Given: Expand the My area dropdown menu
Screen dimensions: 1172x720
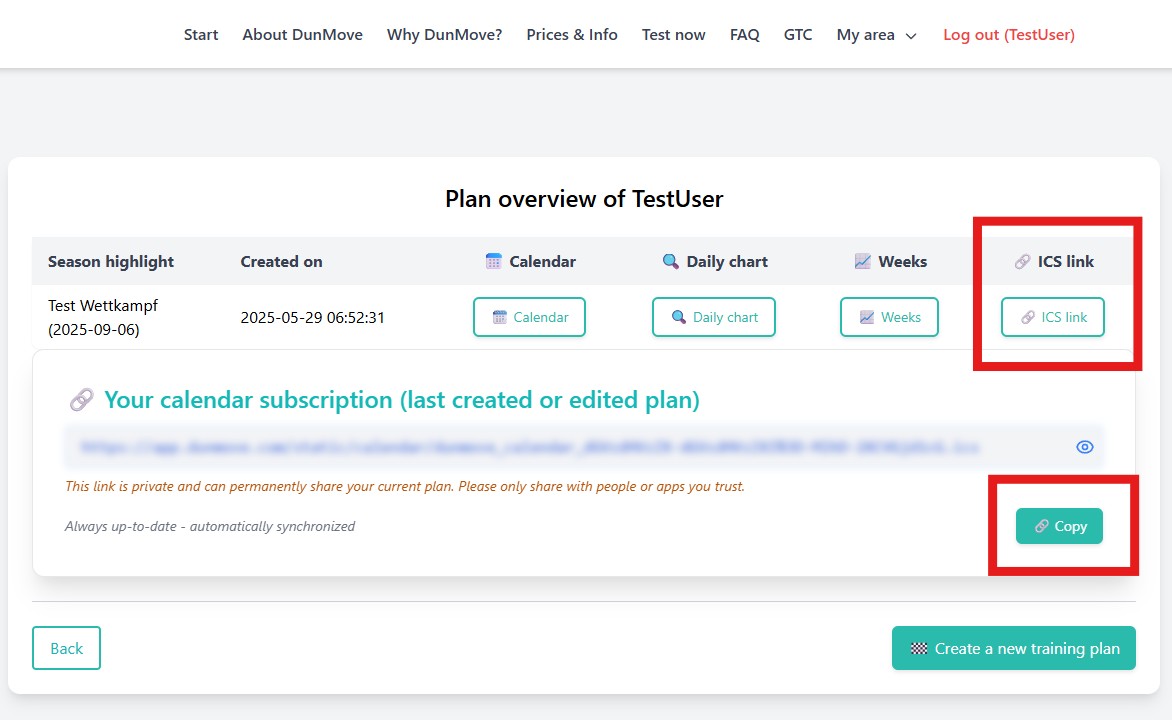Looking at the screenshot, I should [x=876, y=35].
